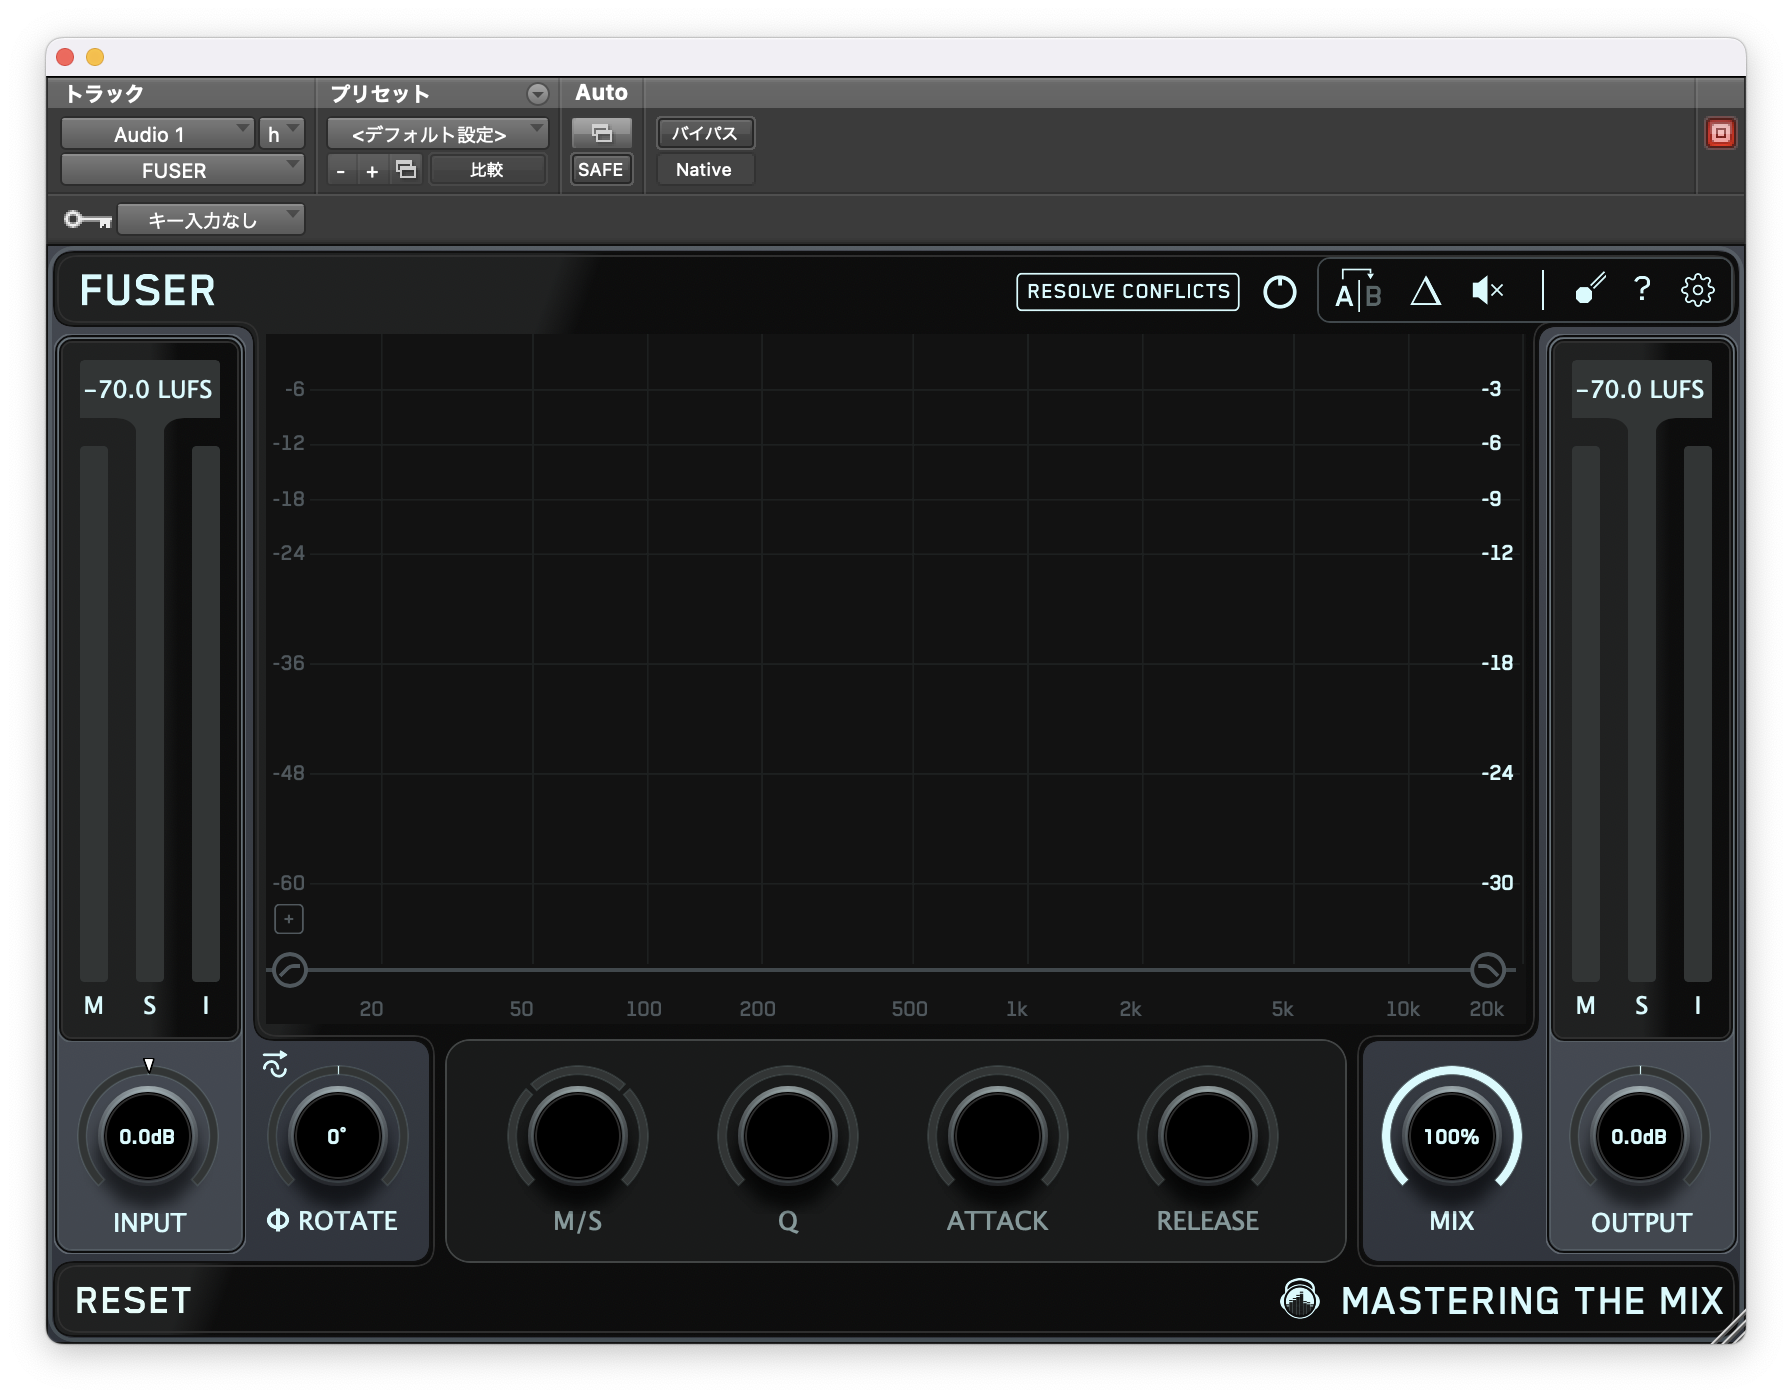
Task: Toggle the FUSER power bypass icon
Action: click(x=1280, y=292)
